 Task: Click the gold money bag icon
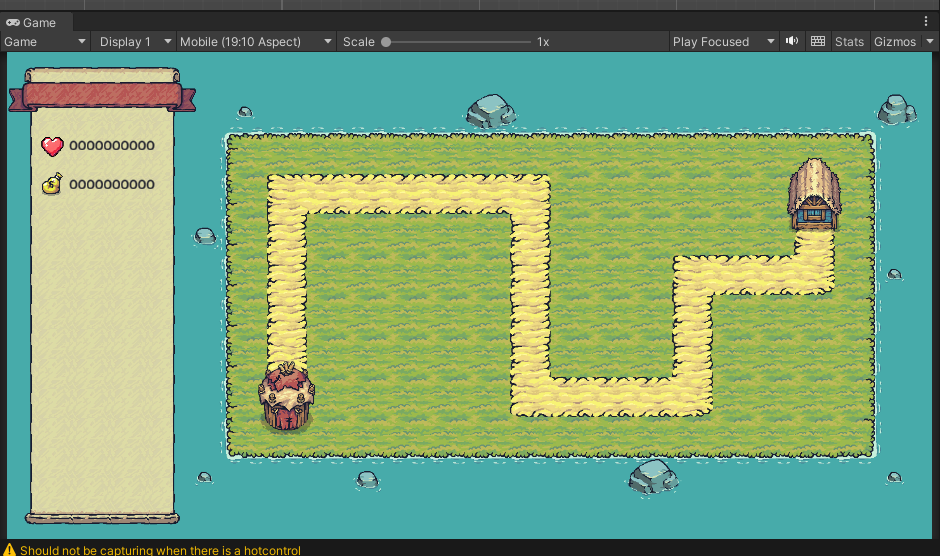point(52,184)
